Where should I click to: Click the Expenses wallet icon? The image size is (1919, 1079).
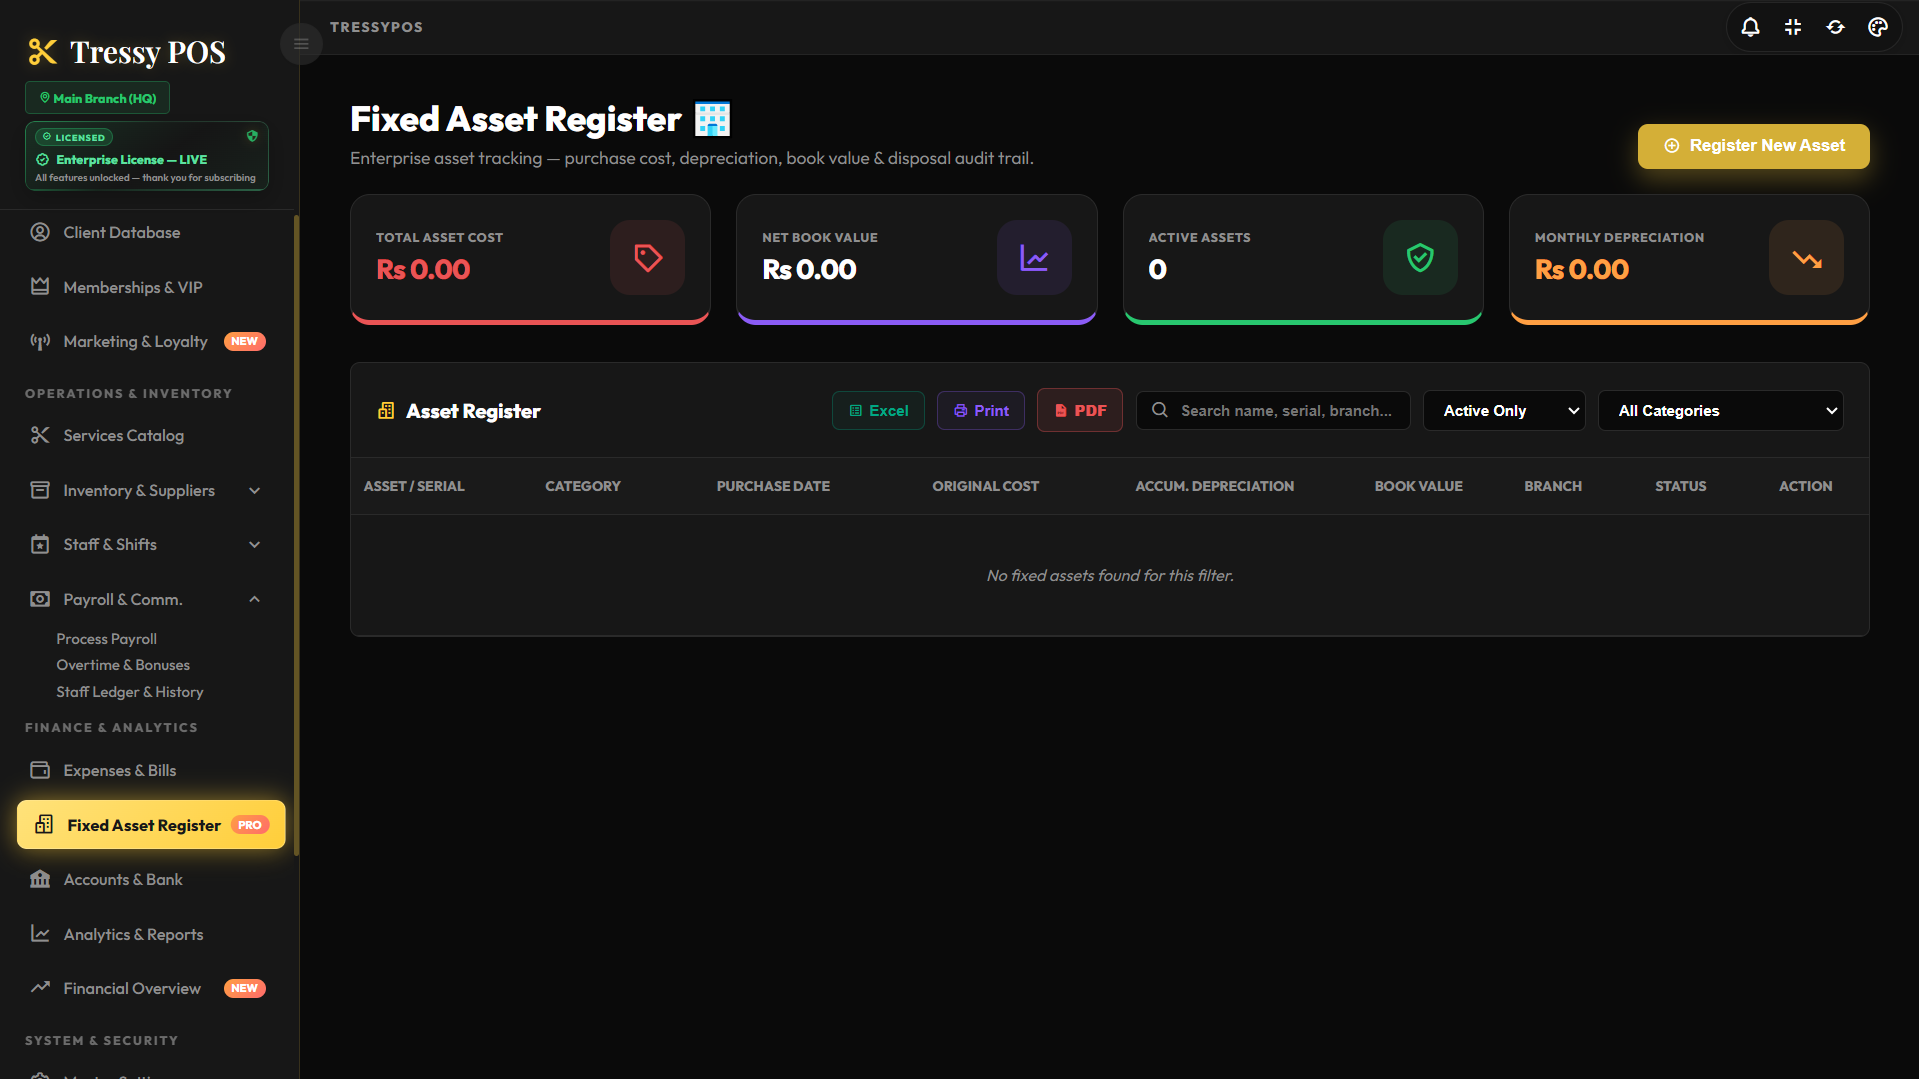(x=40, y=770)
